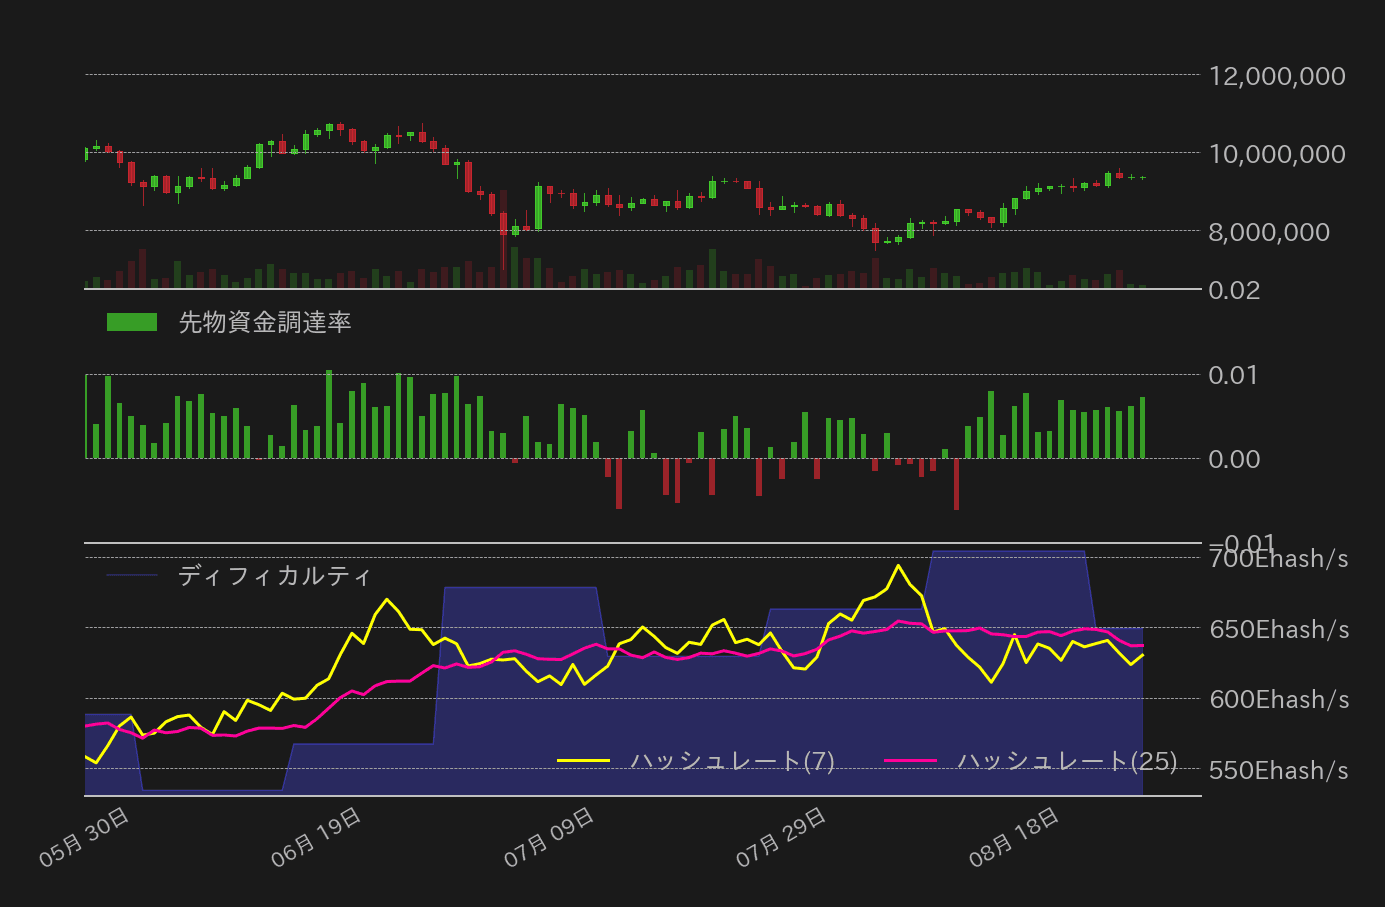
Task: Click the 600Ehash/s axis label
Action: point(1279,700)
